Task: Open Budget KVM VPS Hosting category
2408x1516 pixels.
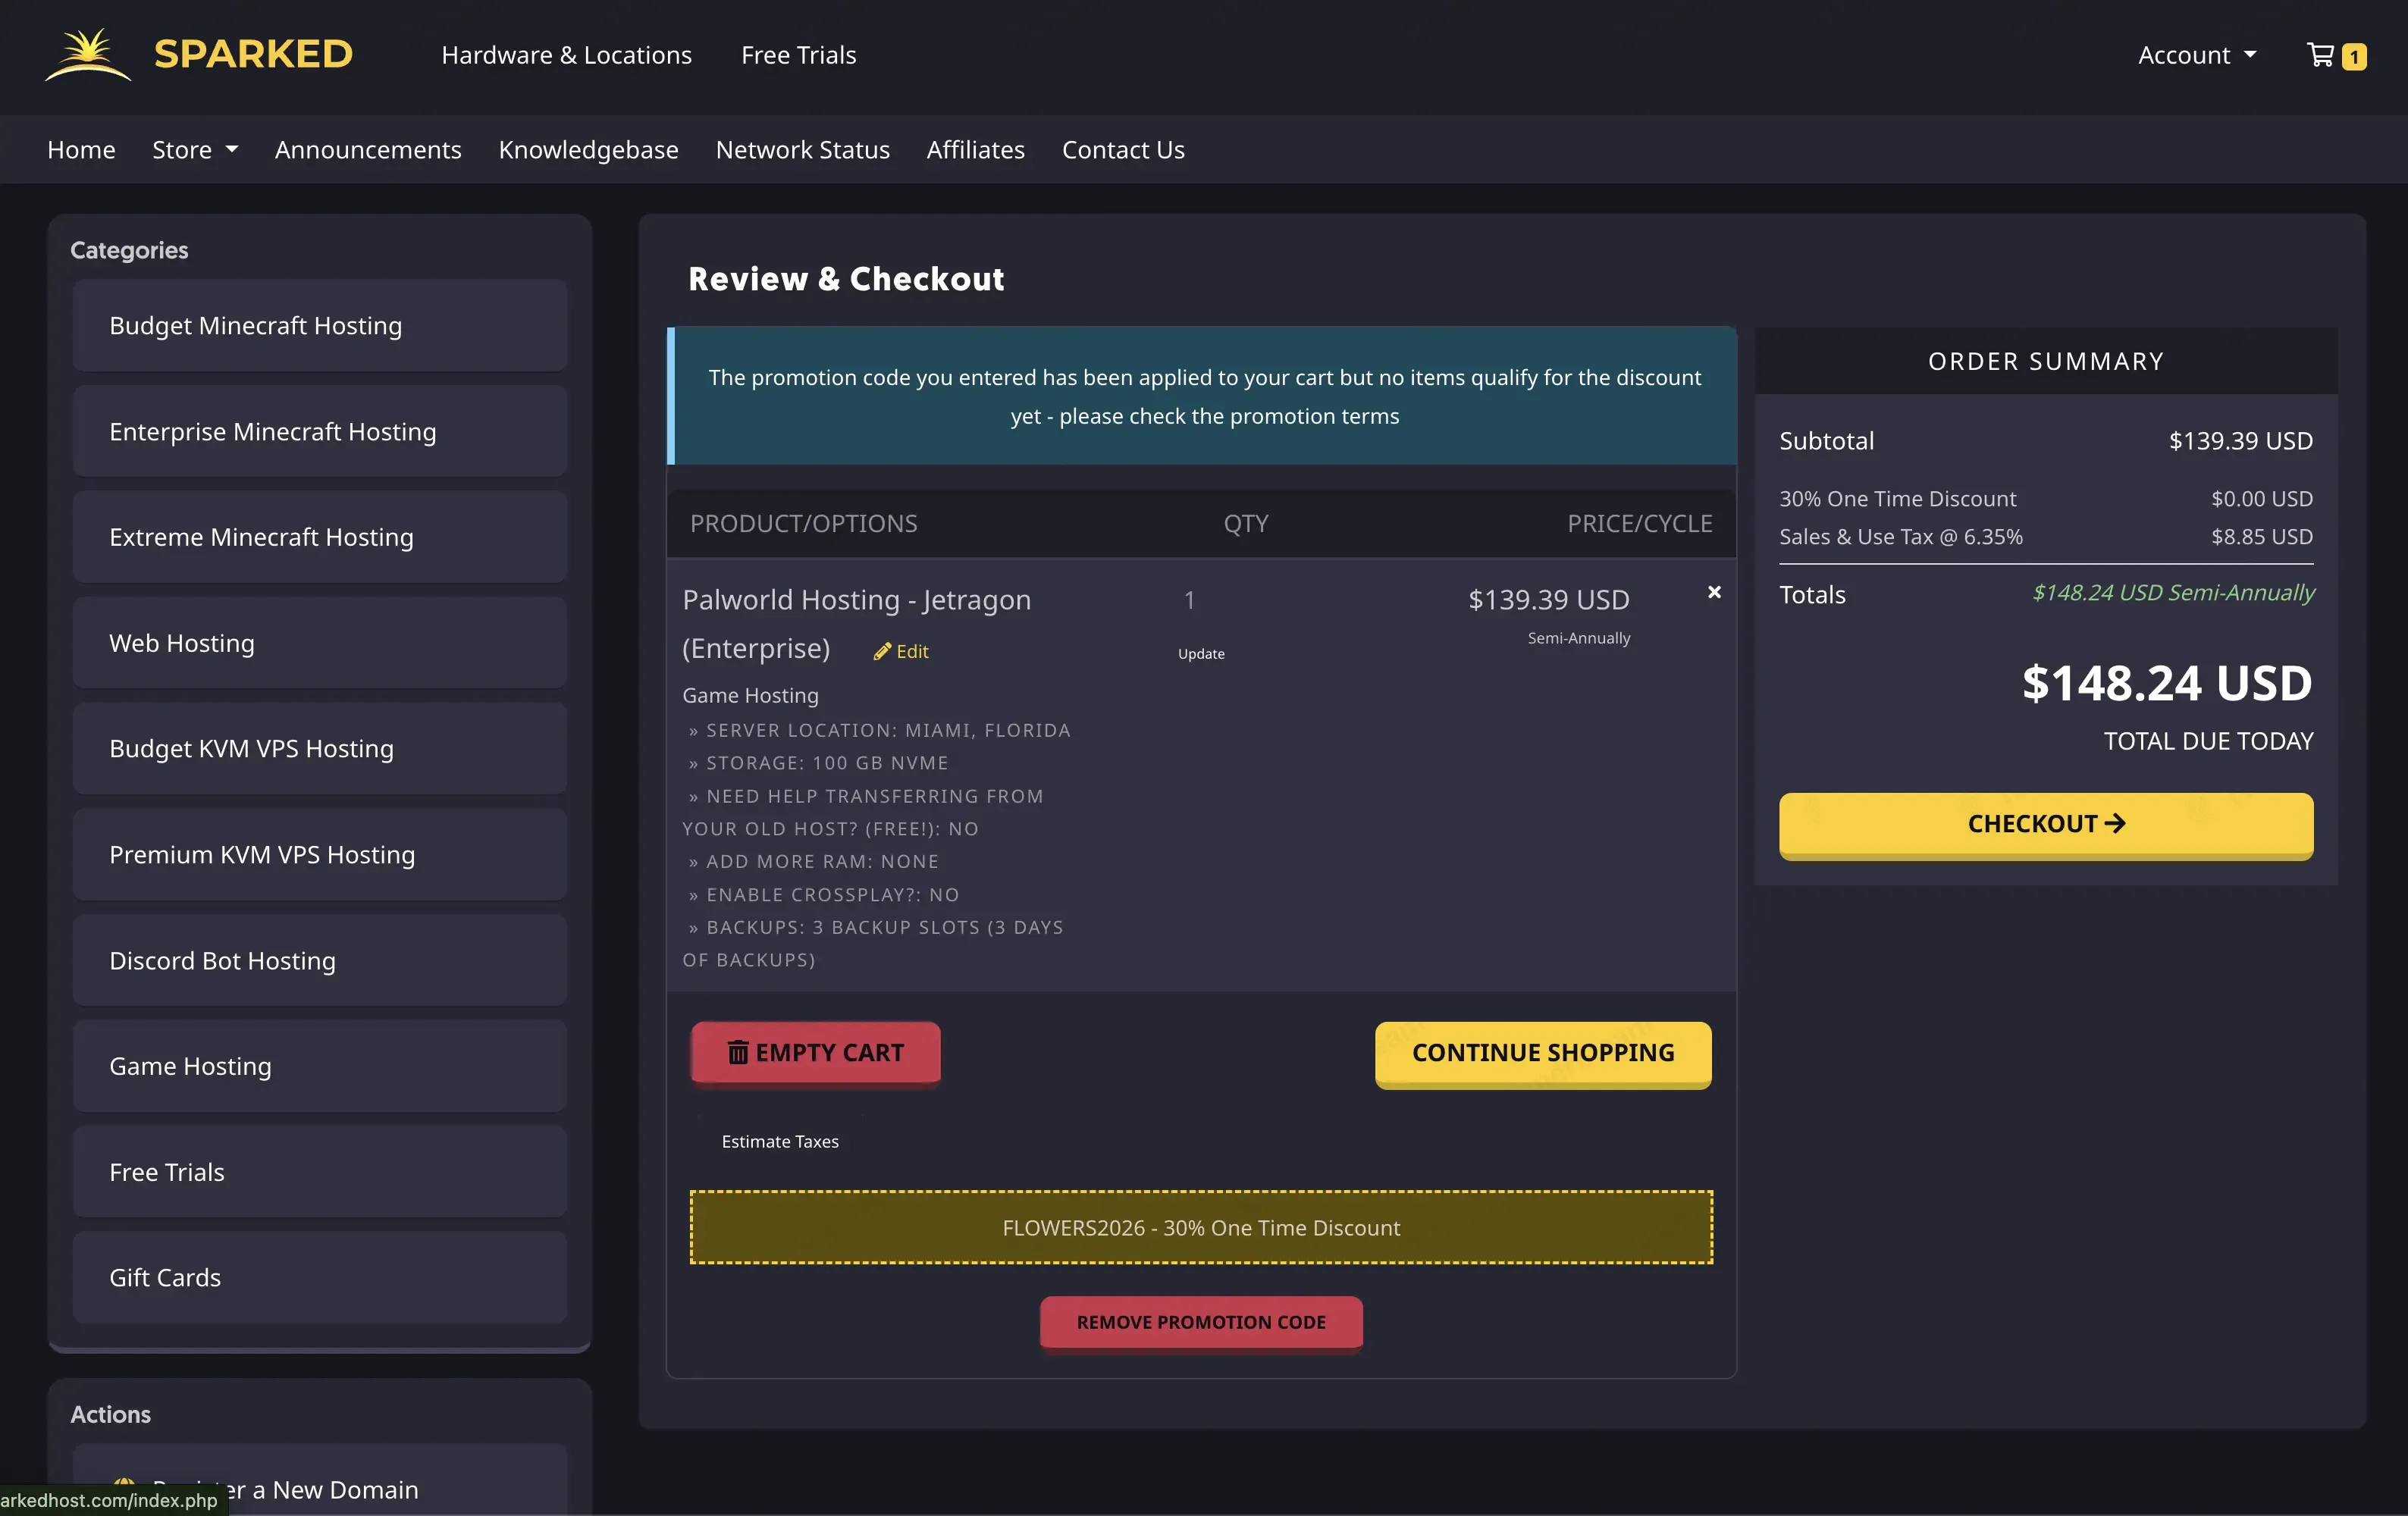Action: pyautogui.click(x=320, y=748)
